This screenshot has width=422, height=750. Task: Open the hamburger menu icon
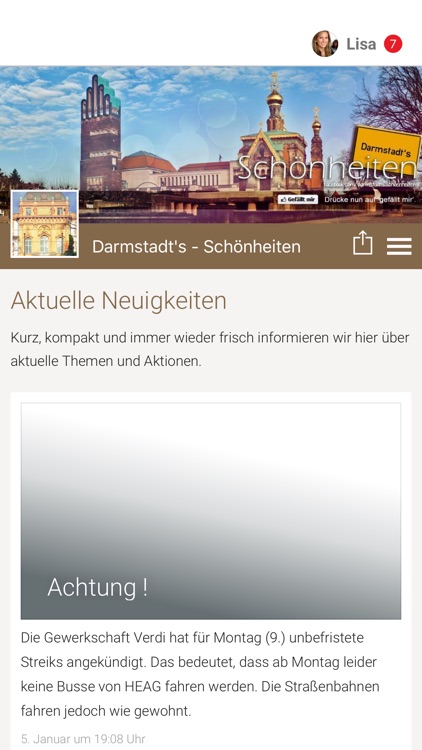[399, 246]
